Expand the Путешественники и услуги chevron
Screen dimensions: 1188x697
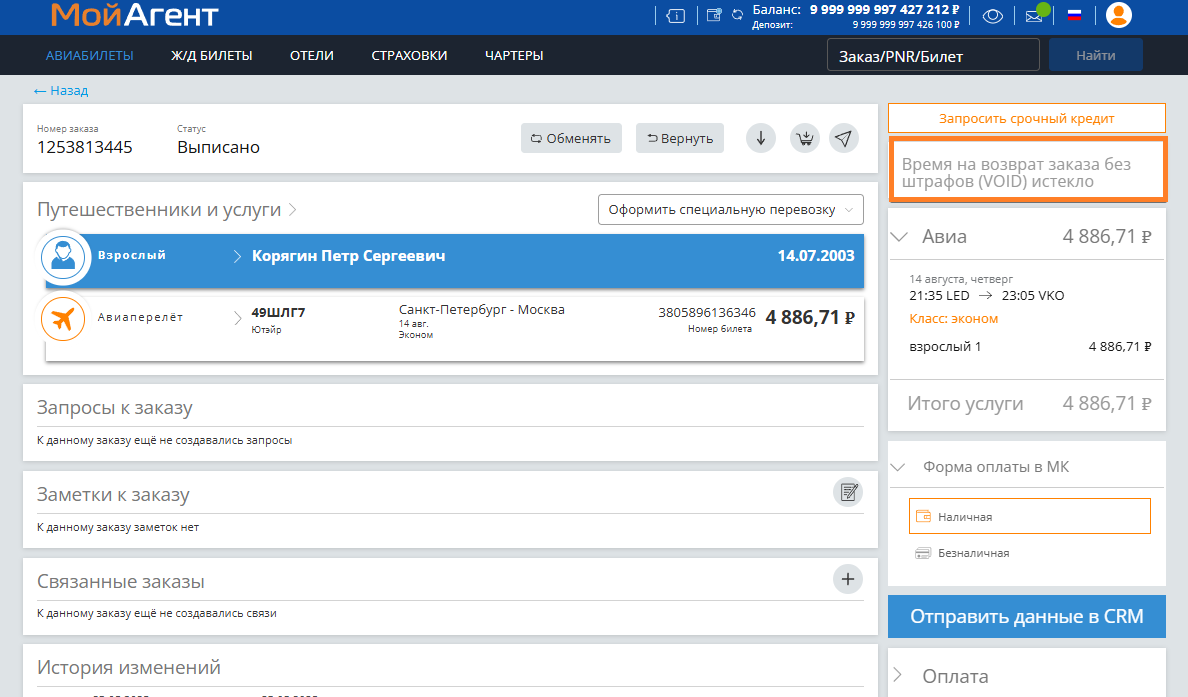(293, 209)
